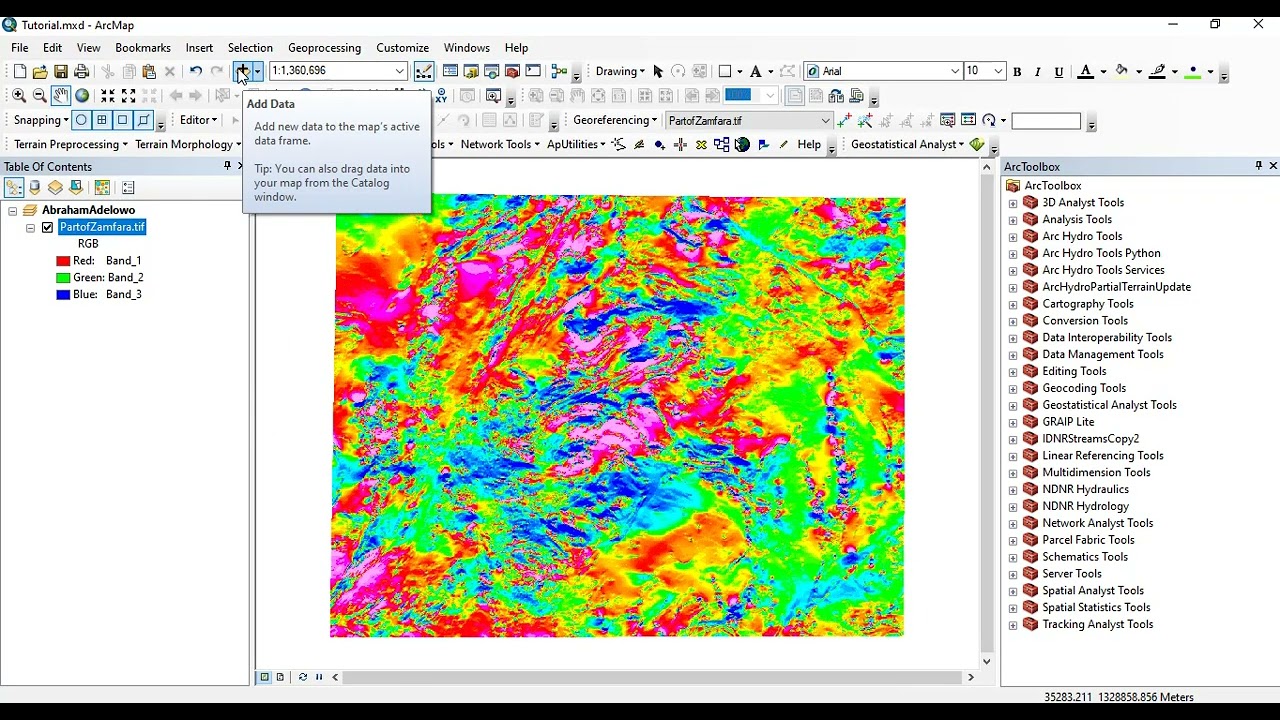Screen dimensions: 1280x720
Task: Expand the Spatial Analyst Tools toolbox
Action: pyautogui.click(x=1013, y=591)
